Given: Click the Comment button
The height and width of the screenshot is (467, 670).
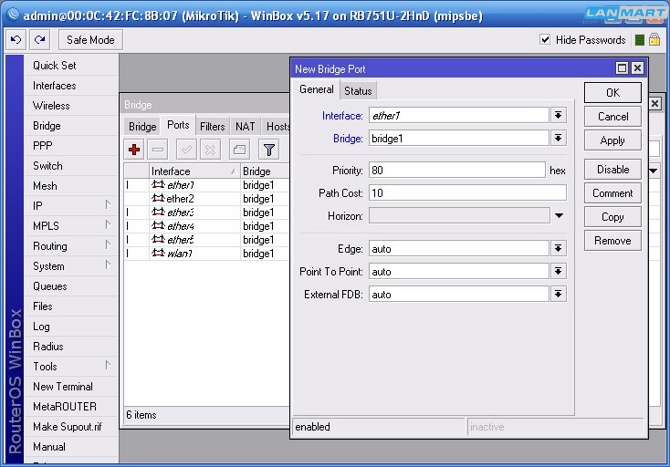Looking at the screenshot, I should 613,193.
